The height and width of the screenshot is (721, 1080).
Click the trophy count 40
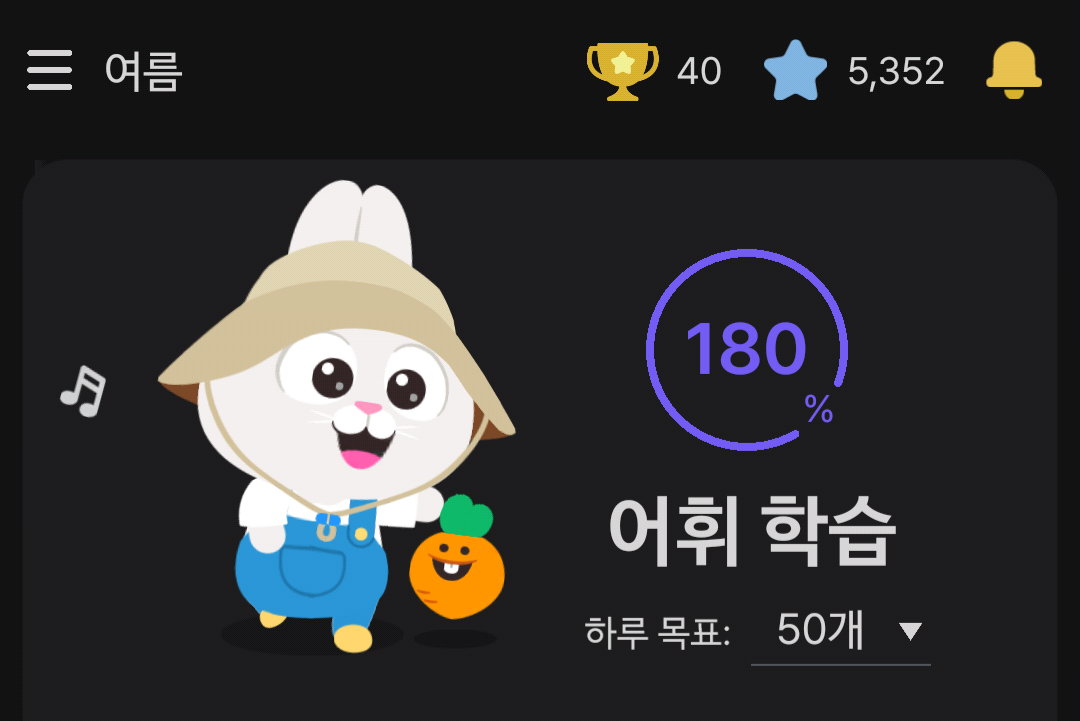(699, 71)
